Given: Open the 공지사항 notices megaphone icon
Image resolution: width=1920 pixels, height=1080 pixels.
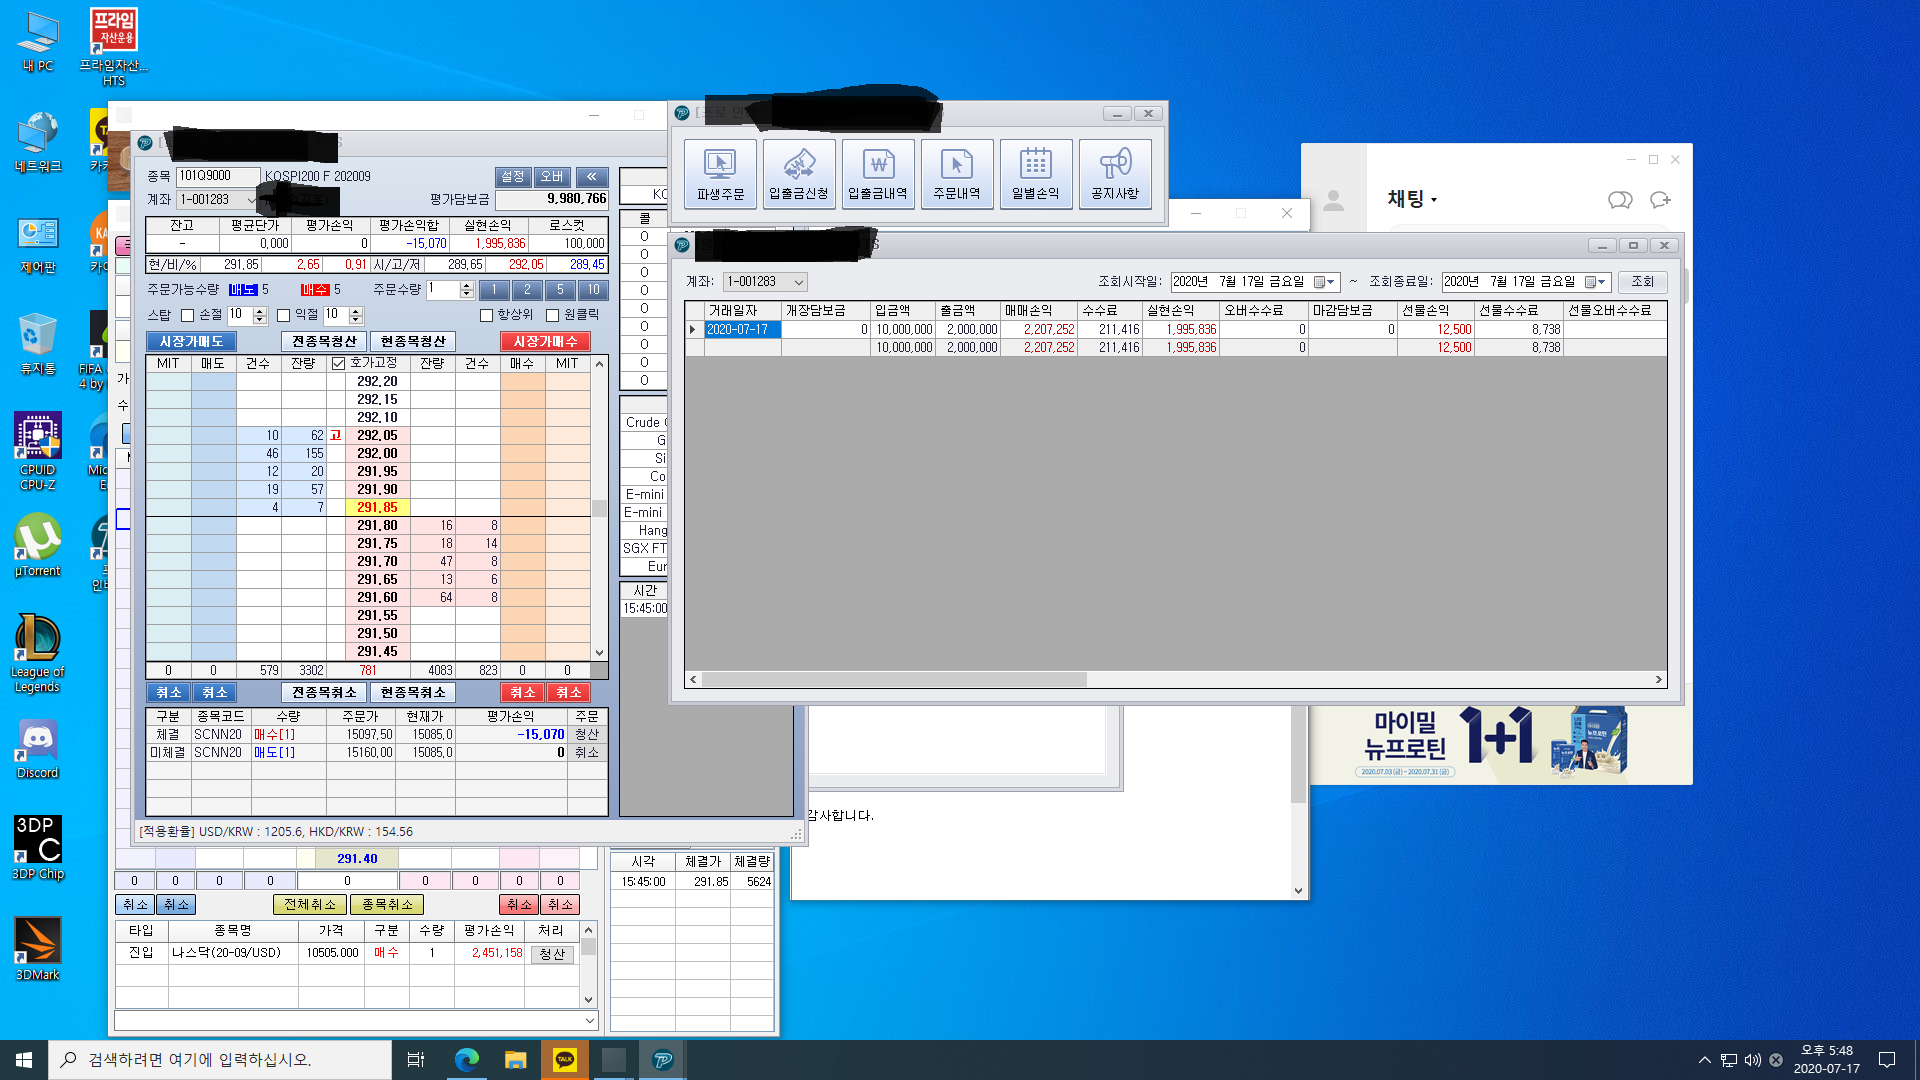Looking at the screenshot, I should tap(1115, 174).
